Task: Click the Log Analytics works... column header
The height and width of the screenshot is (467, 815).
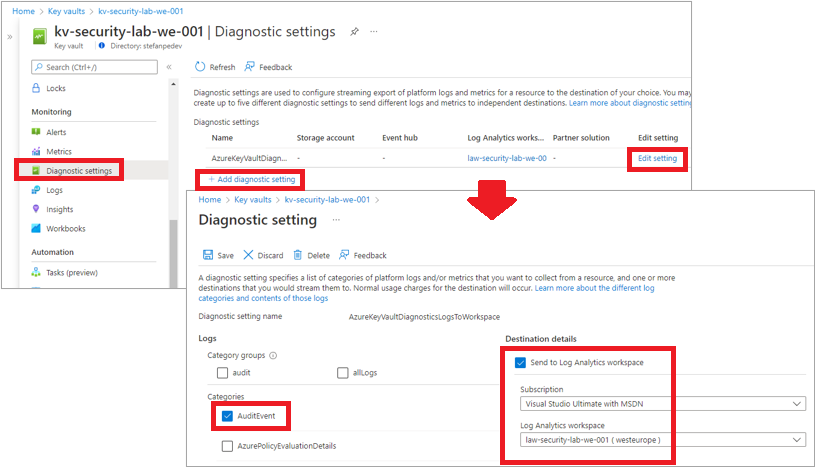Action: 505,138
